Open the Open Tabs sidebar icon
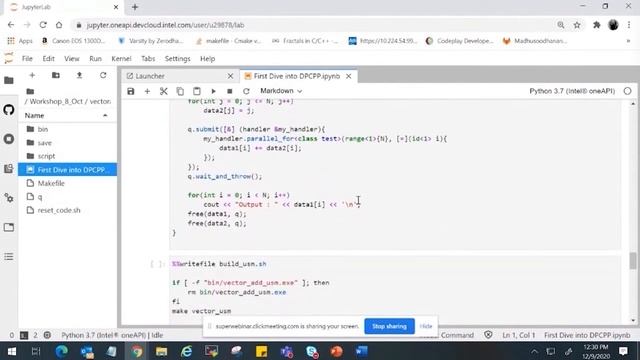The image size is (640, 360). click(9, 227)
